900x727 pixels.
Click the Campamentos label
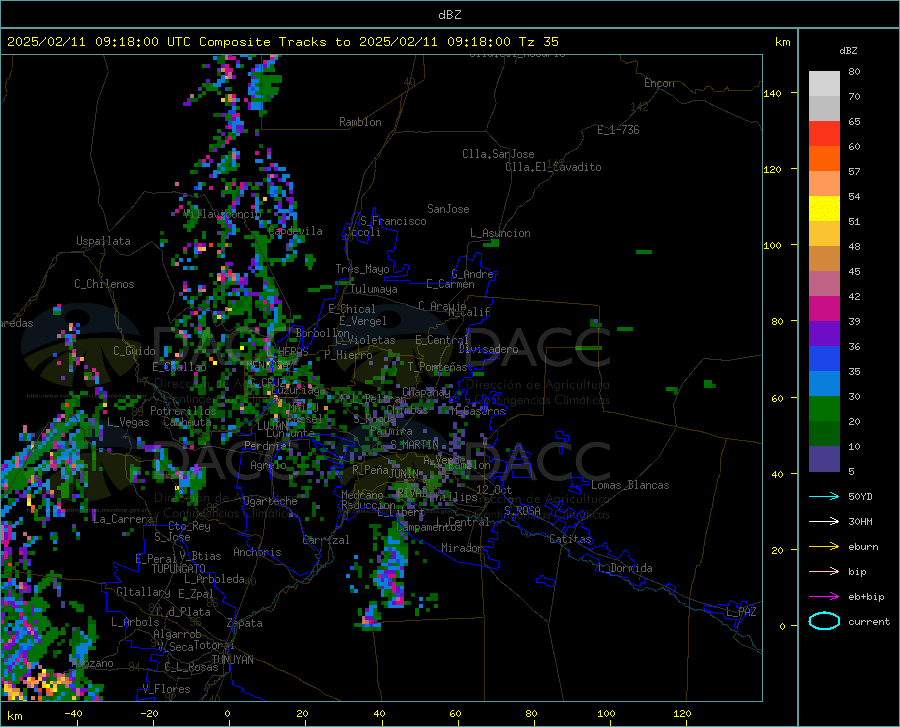coord(429,527)
